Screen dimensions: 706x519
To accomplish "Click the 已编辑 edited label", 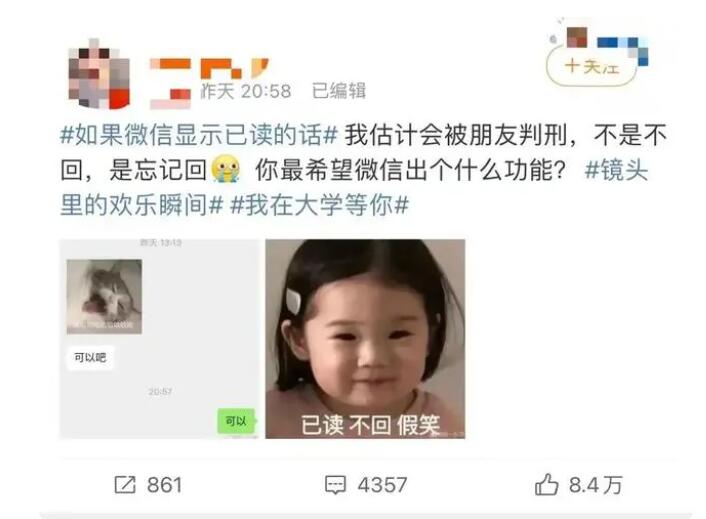I will tap(339, 91).
